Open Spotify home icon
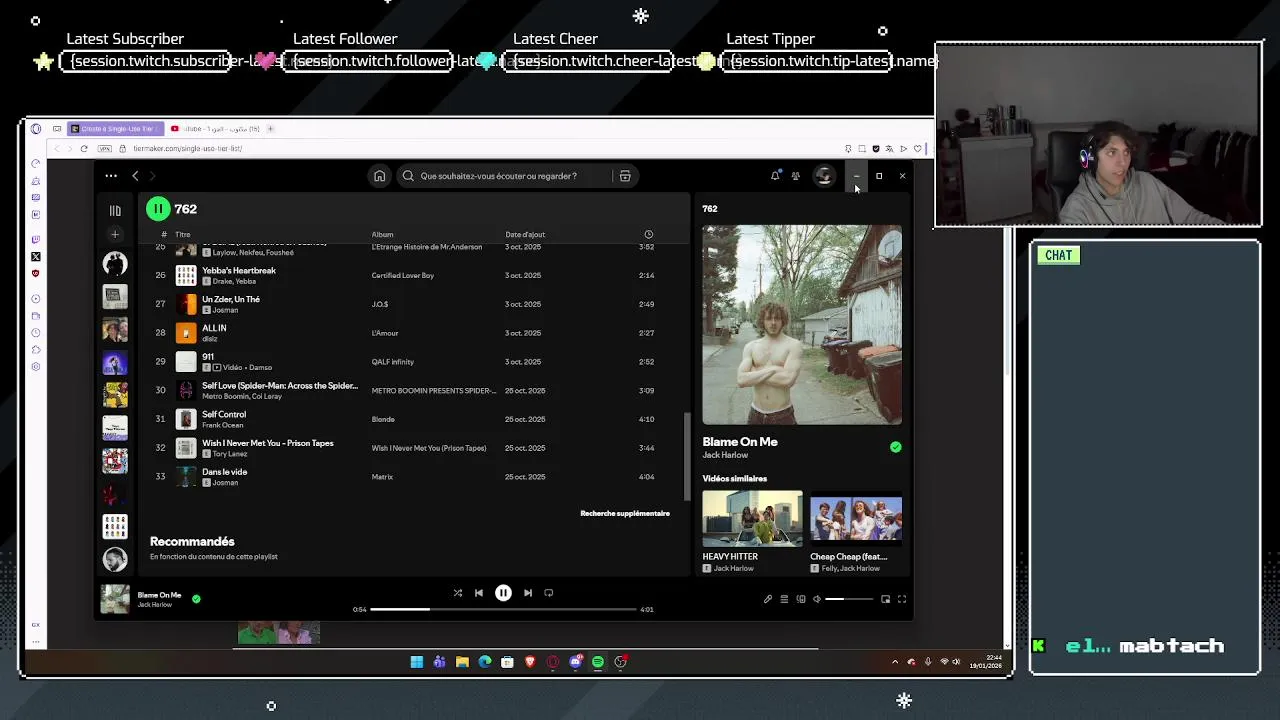The image size is (1280, 720). point(379,176)
